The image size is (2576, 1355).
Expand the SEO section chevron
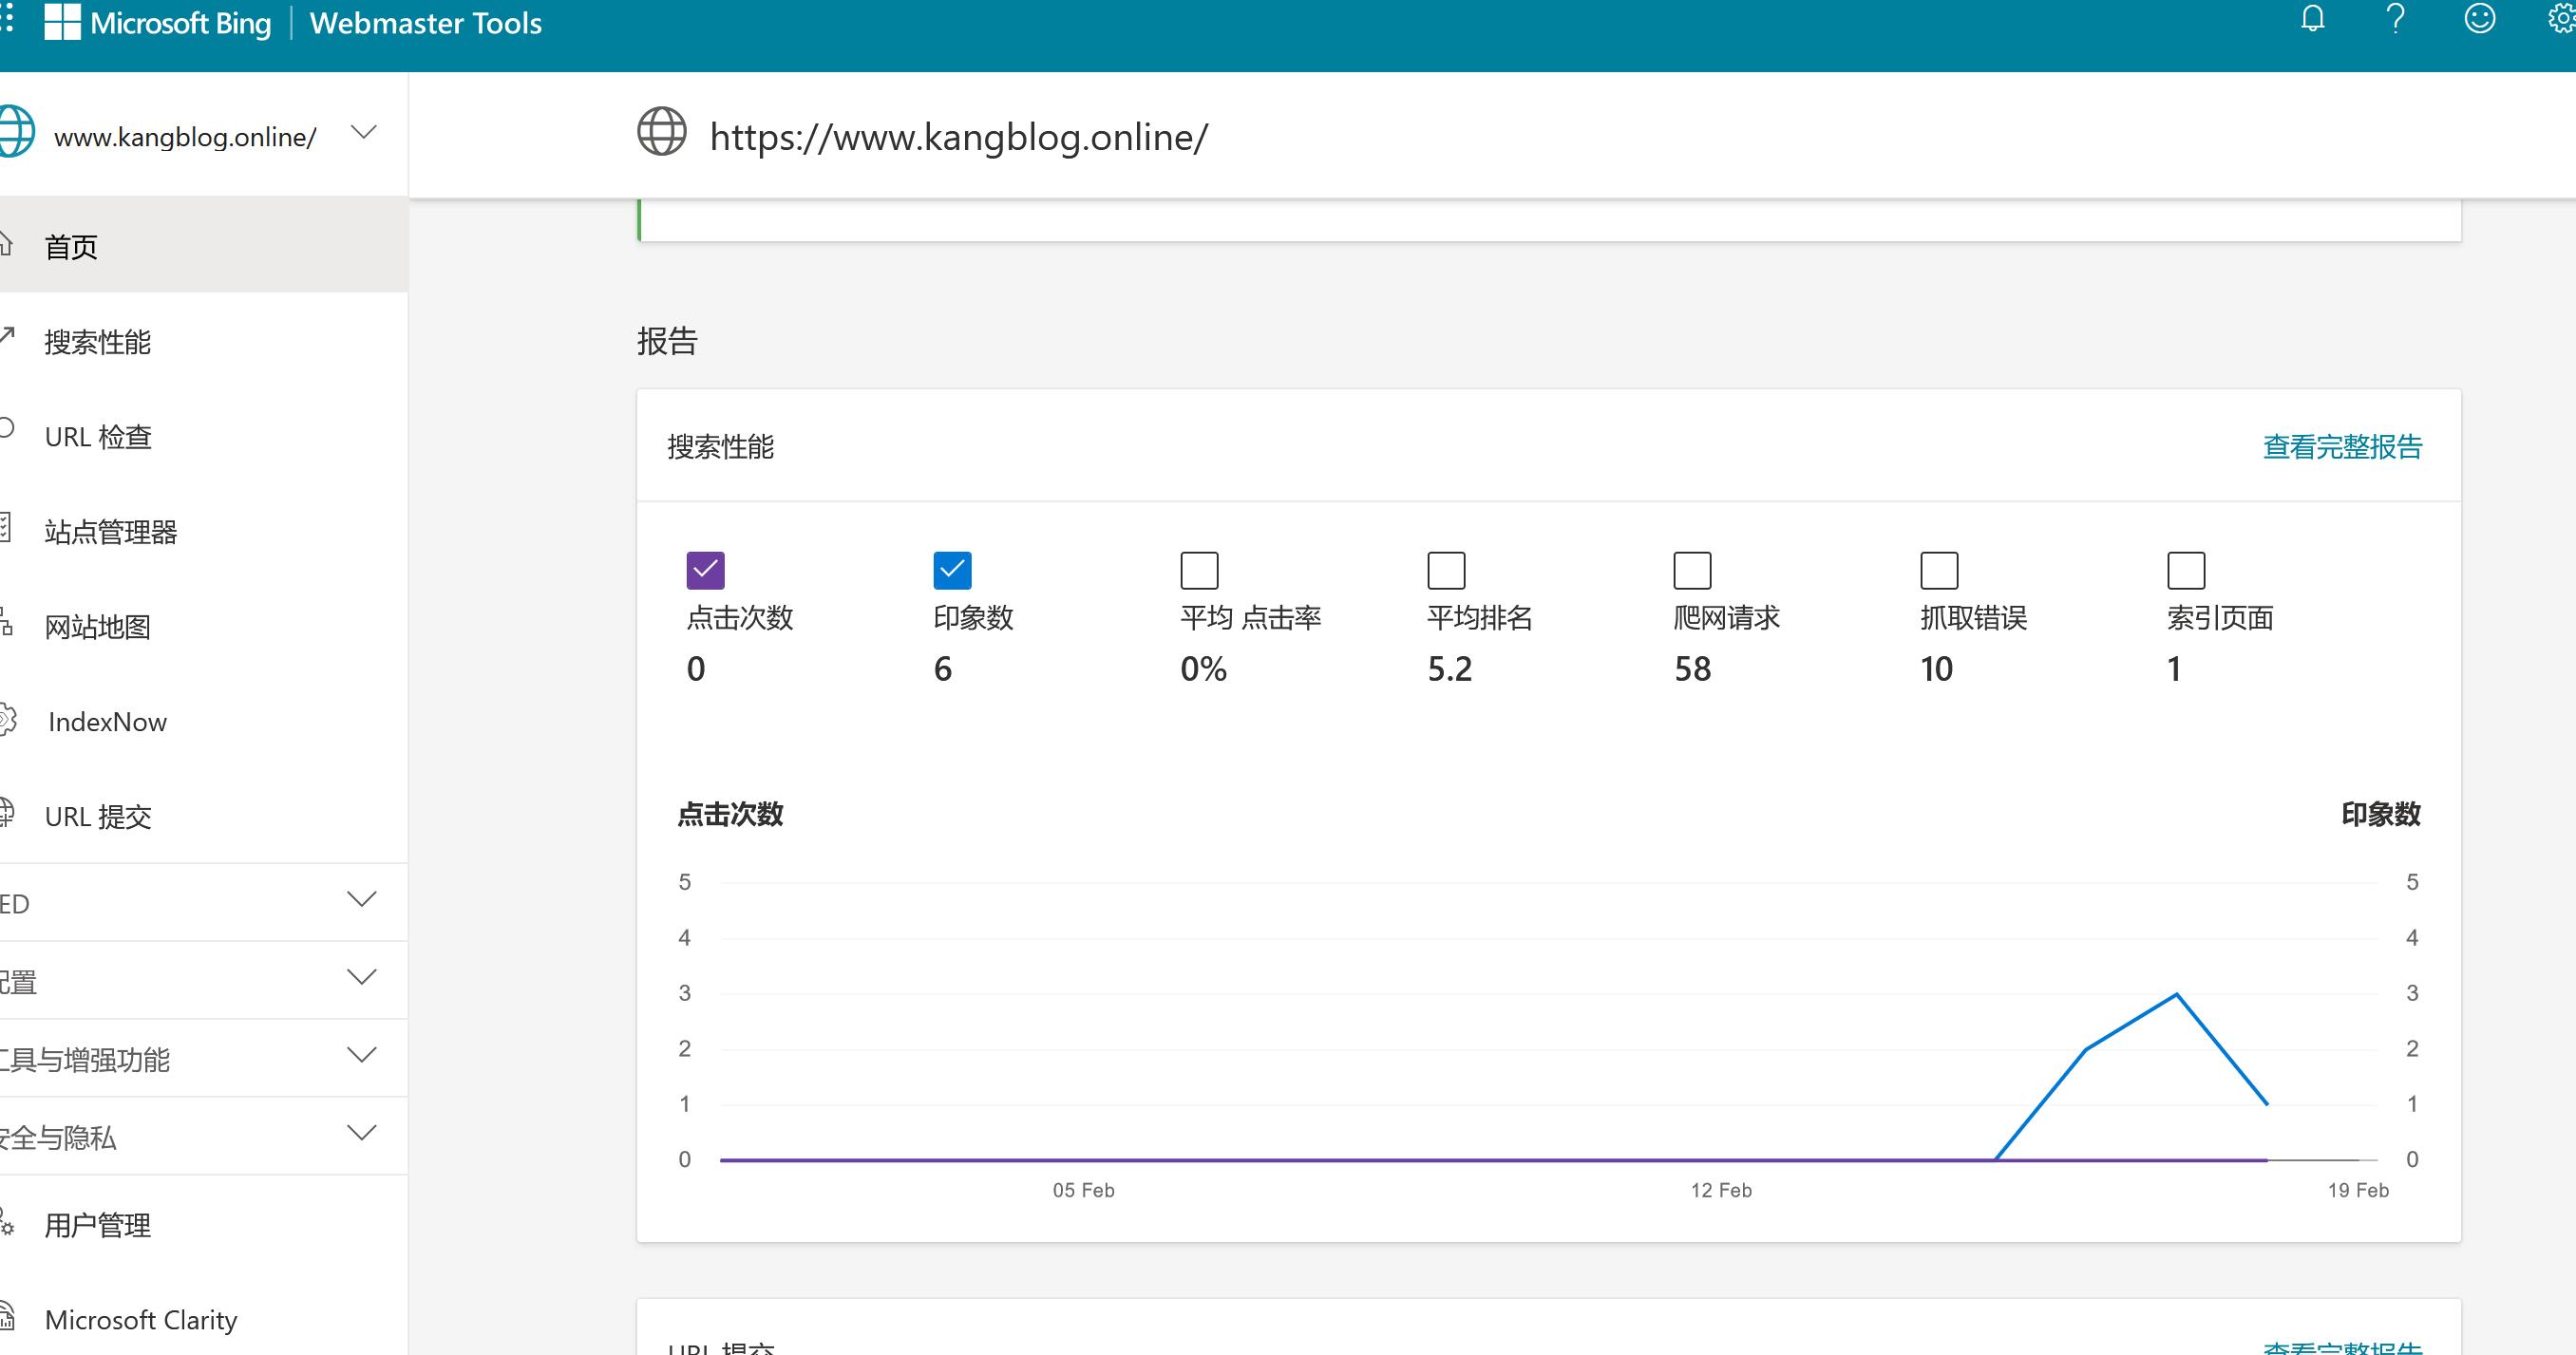(362, 899)
